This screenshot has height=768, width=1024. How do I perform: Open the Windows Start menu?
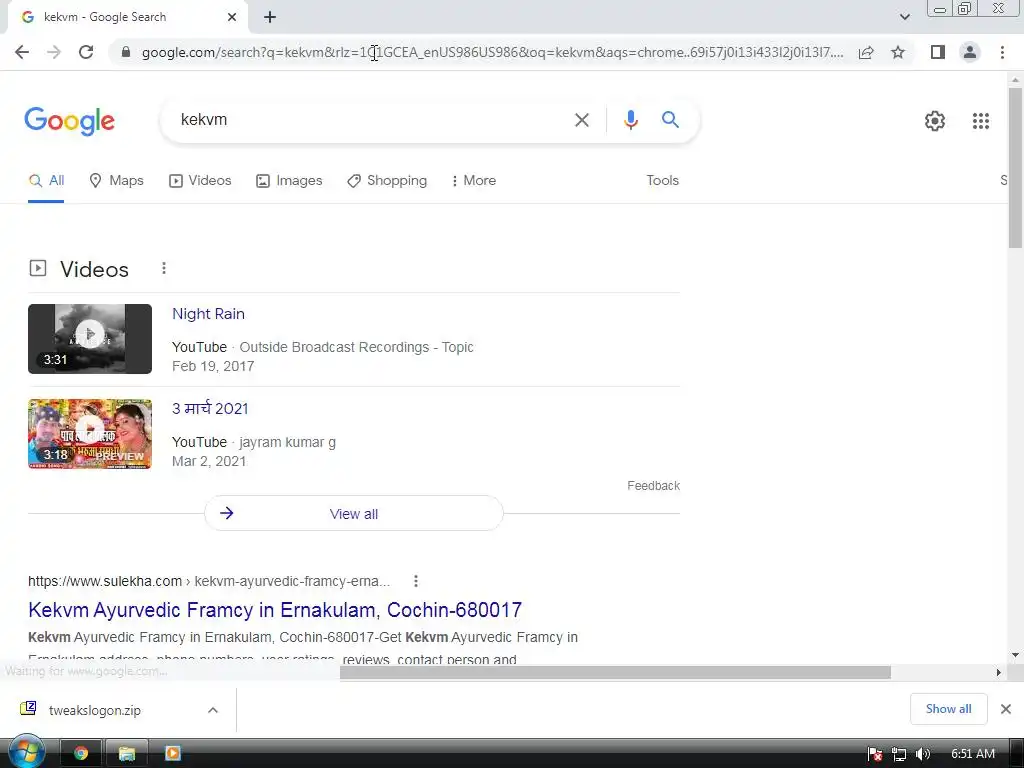pyautogui.click(x=27, y=752)
